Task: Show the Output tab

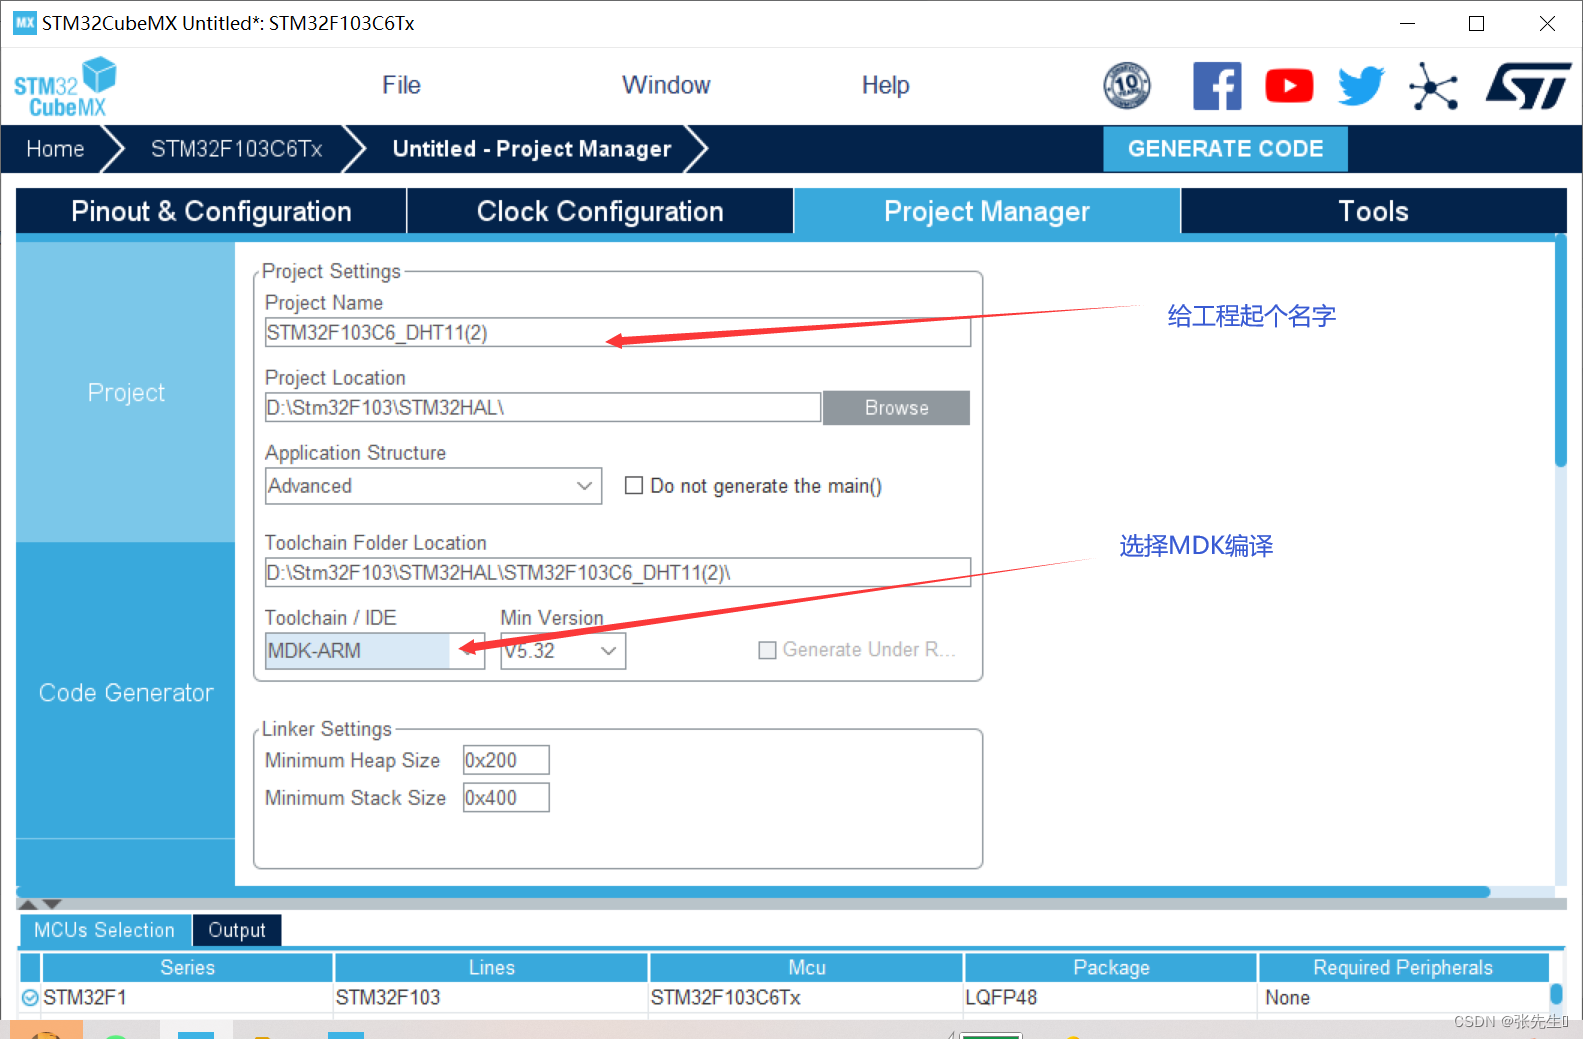Action: coord(237,930)
